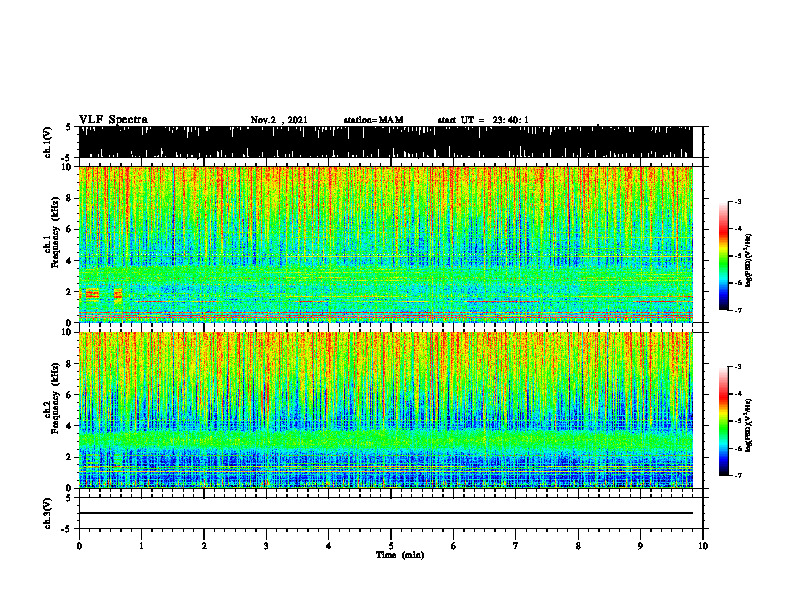792x612 pixels.
Task: Click the 'start UT = 23:40: 1' label
Action: (x=483, y=120)
